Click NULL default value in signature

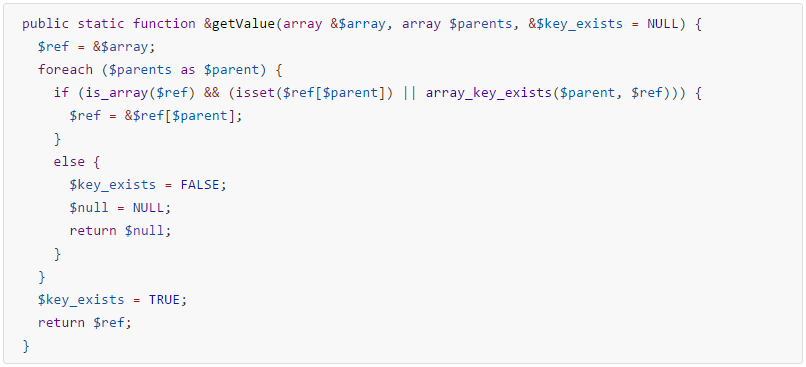pos(662,24)
